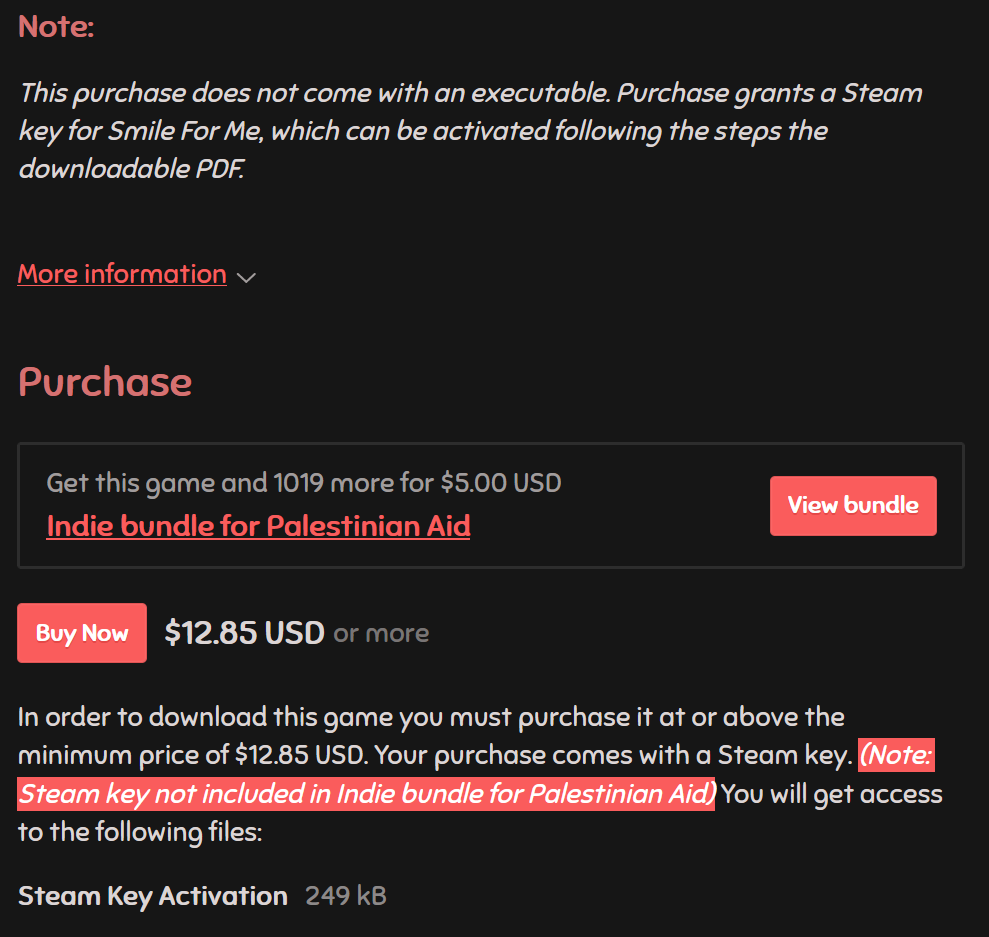This screenshot has height=937, width=989.
Task: Open Indie bundle for Palestinian Aid link
Action: pos(258,525)
